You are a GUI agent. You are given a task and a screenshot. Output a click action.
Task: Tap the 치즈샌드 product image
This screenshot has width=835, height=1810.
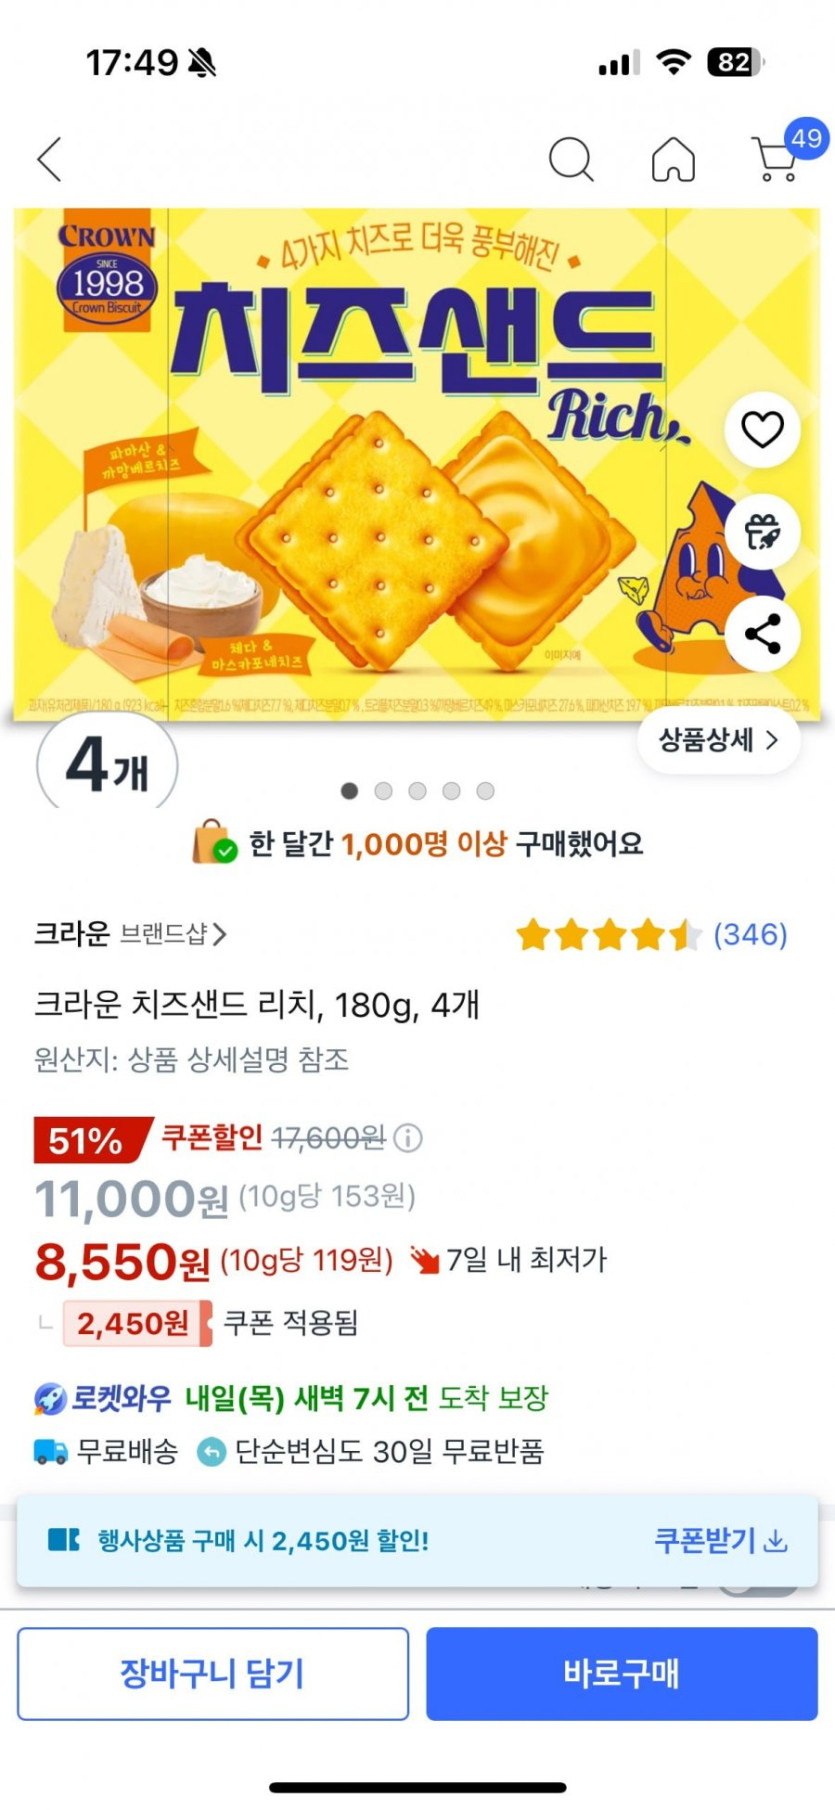[400, 470]
